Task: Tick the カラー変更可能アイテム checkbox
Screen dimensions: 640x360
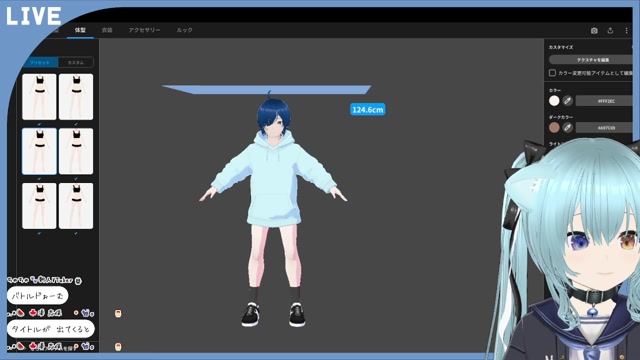Action: [x=552, y=73]
